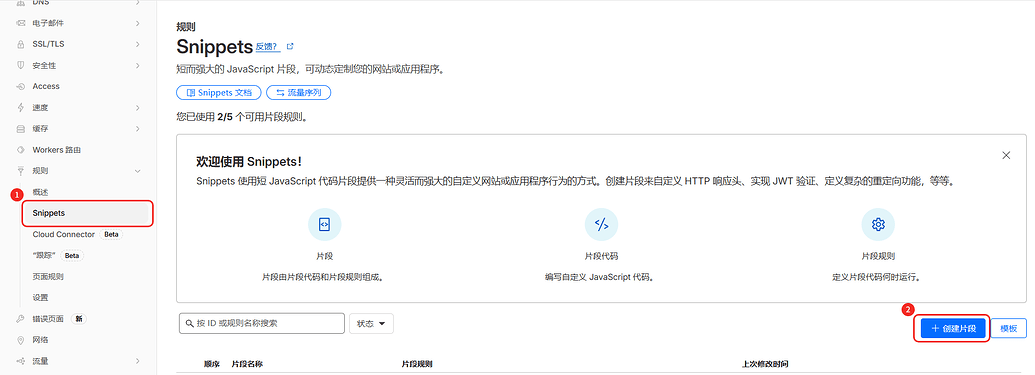The image size is (1035, 375).
Task: Click the 上次修改时间 column header
Action: pos(765,364)
